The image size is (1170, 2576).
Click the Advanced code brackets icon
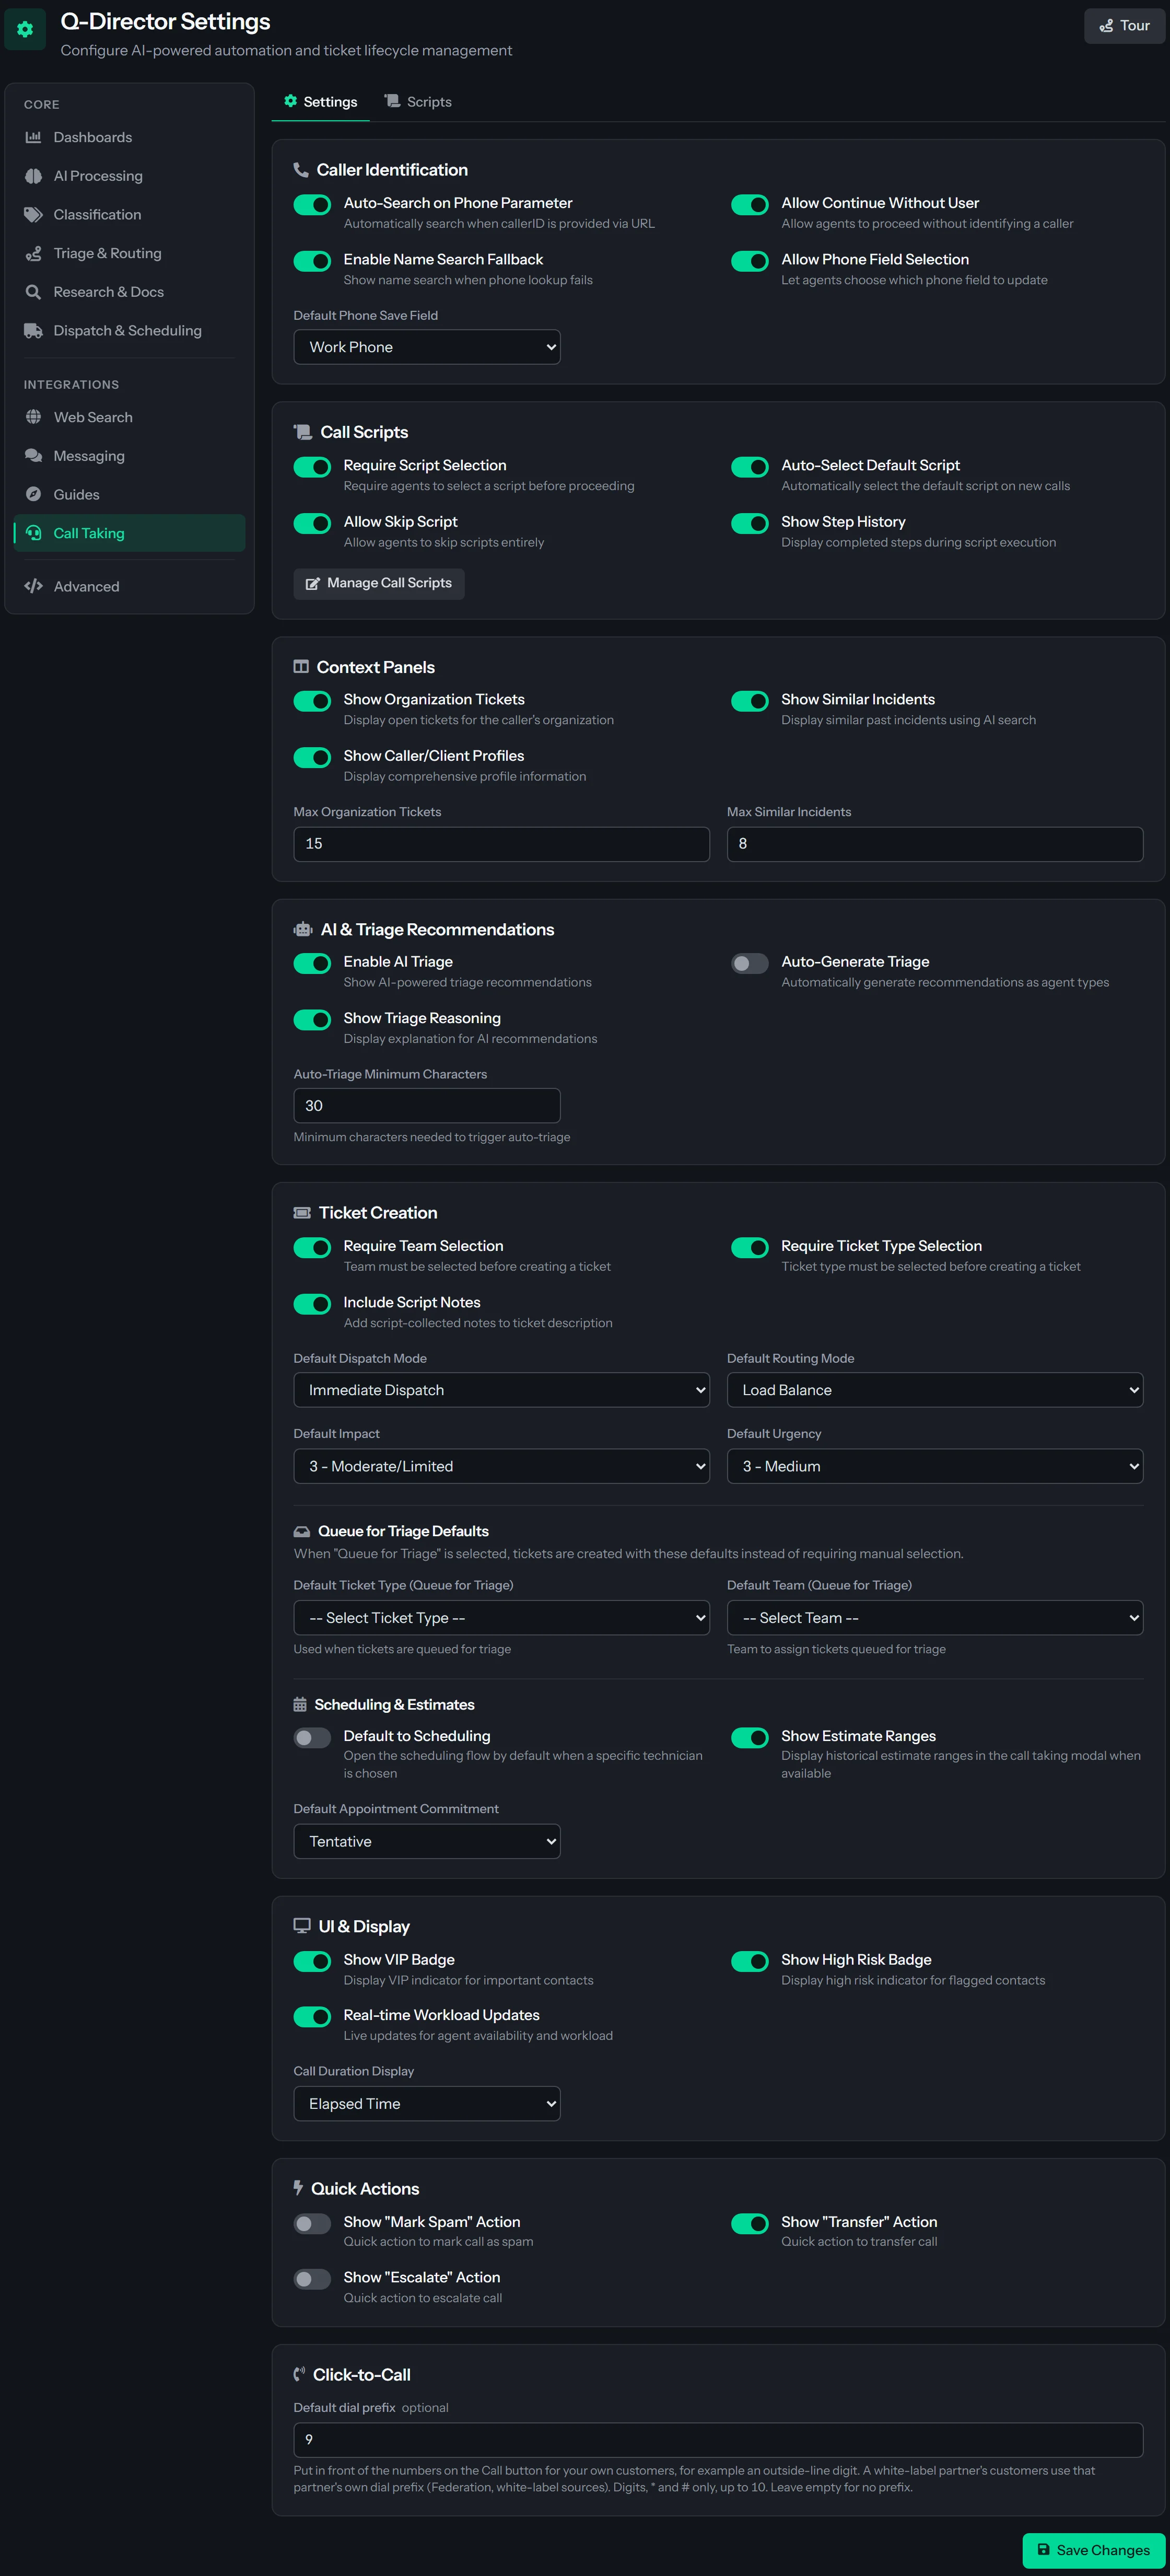(33, 586)
